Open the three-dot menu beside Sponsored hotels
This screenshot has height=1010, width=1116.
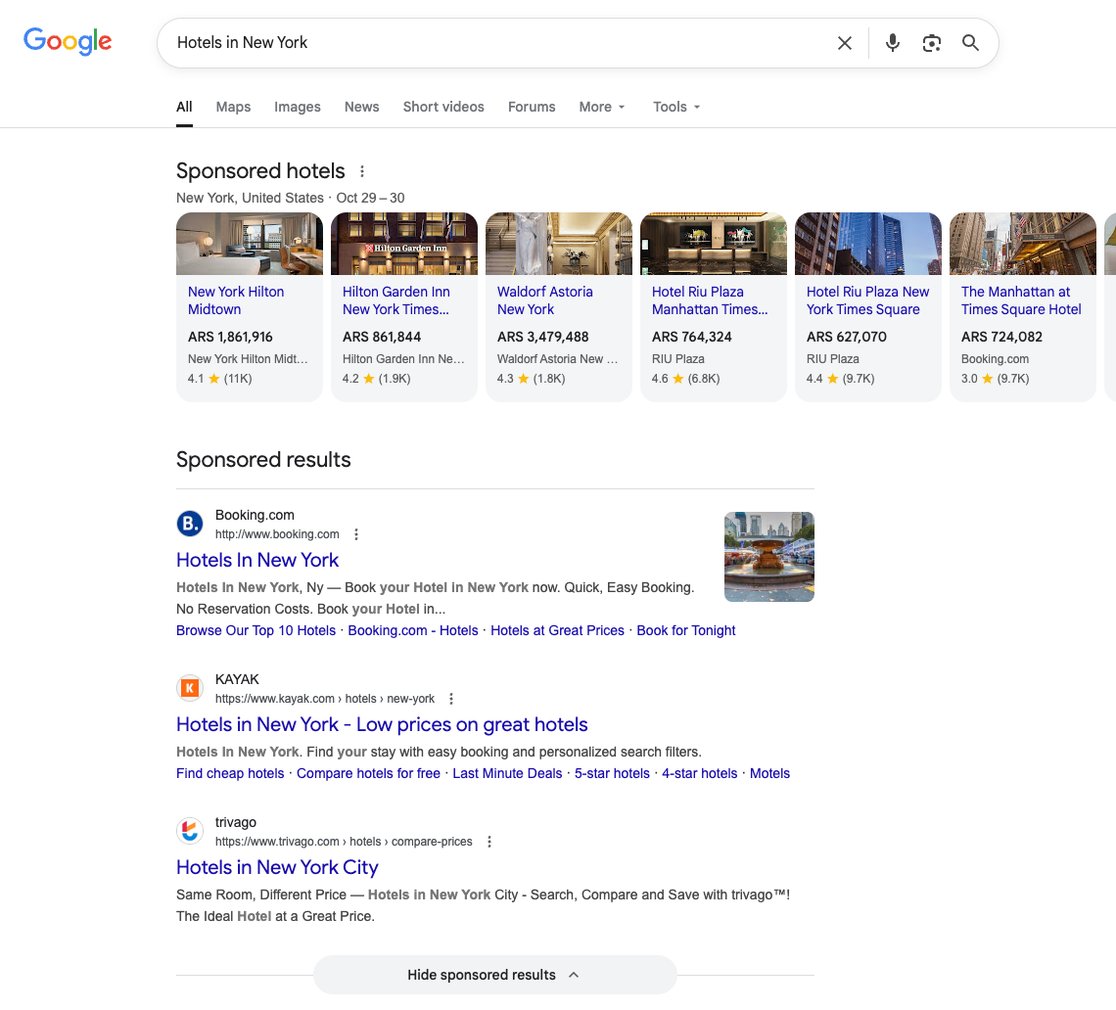click(x=362, y=171)
